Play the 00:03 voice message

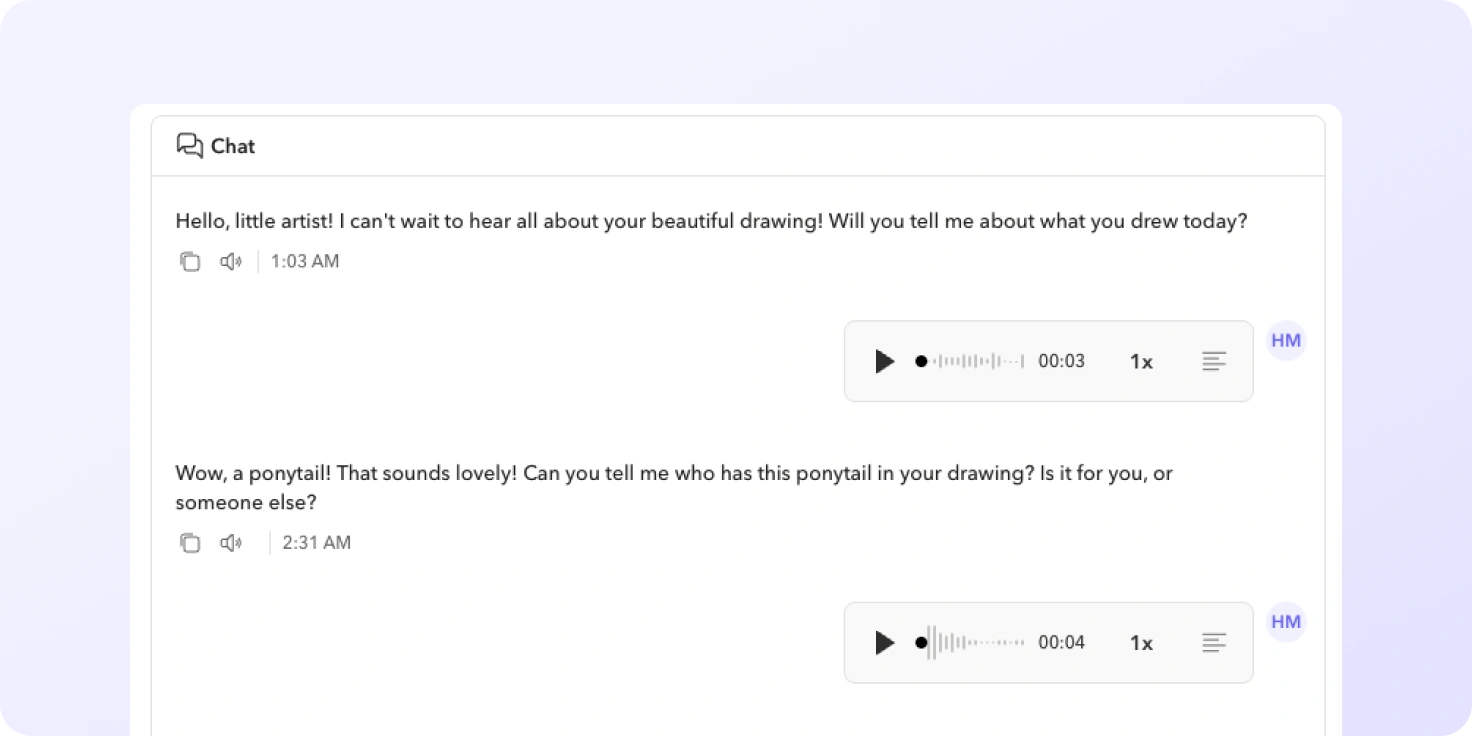click(x=884, y=361)
